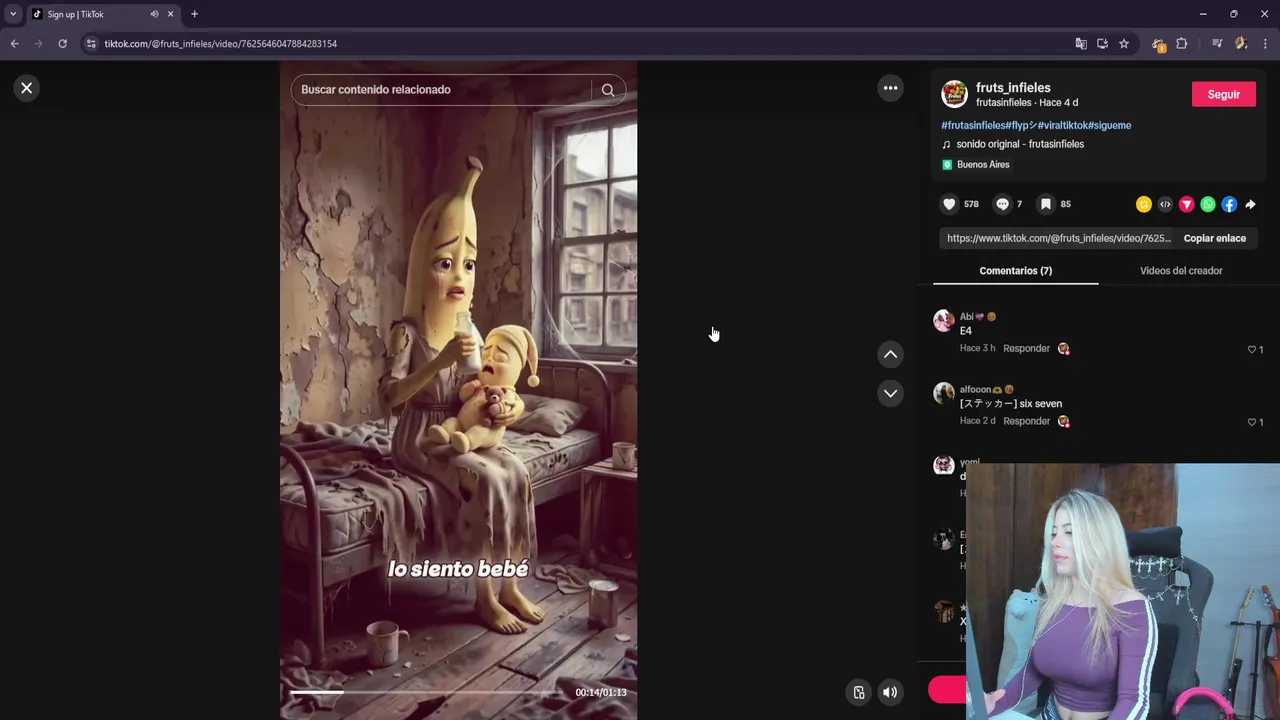
Task: Go to the next video with down arrow
Action: click(x=890, y=393)
